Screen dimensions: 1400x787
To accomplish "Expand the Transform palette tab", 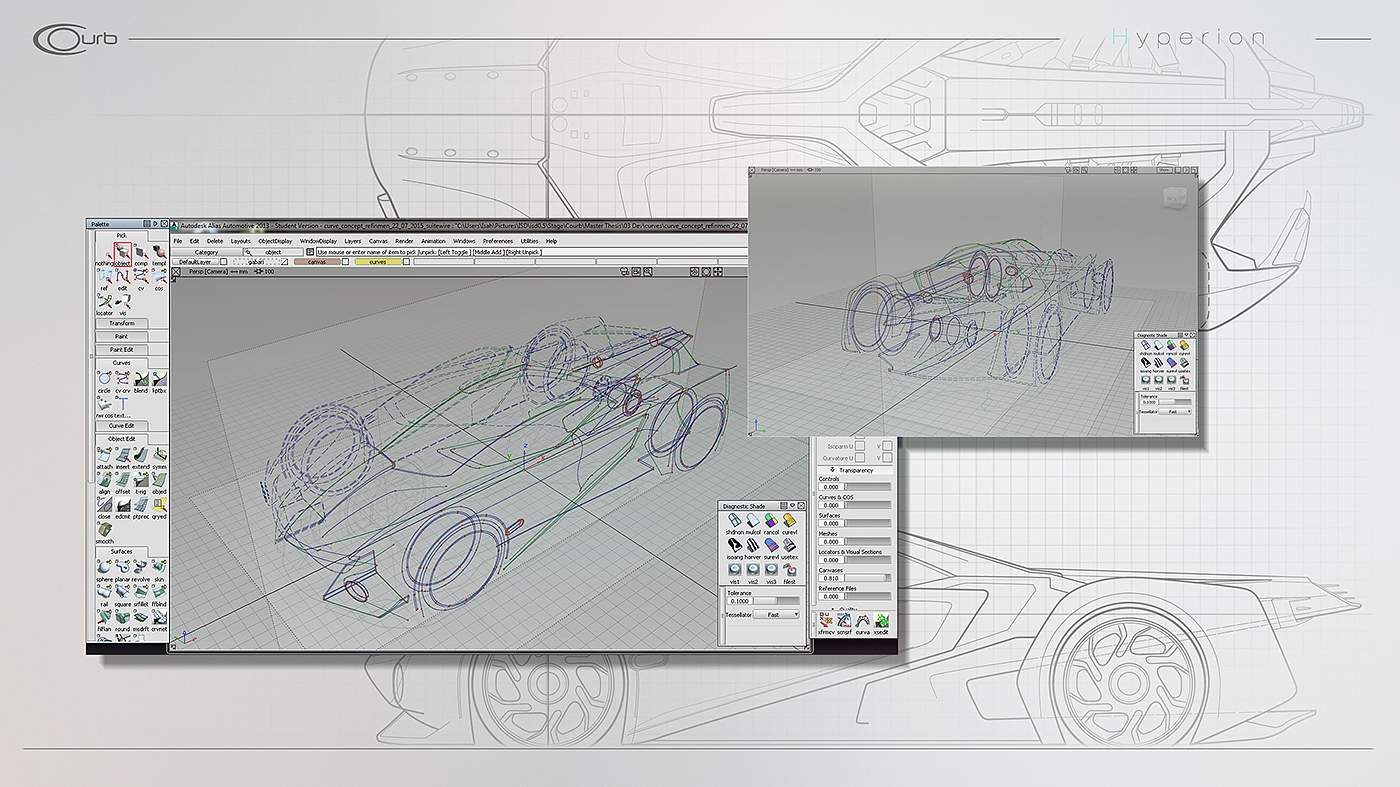I will click(122, 323).
